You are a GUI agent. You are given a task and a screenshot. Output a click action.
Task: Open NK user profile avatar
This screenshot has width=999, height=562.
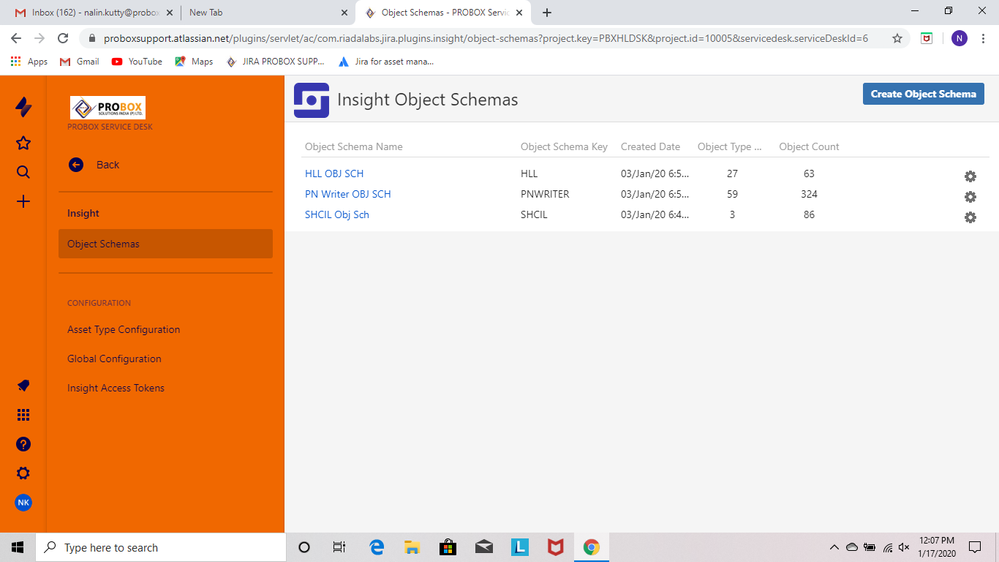click(24, 503)
